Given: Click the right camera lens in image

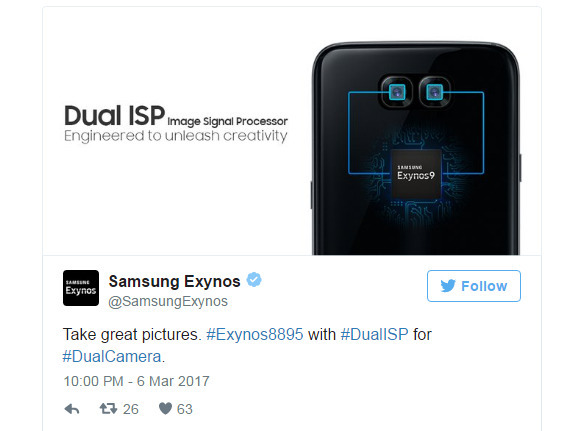Looking at the screenshot, I should tap(434, 92).
